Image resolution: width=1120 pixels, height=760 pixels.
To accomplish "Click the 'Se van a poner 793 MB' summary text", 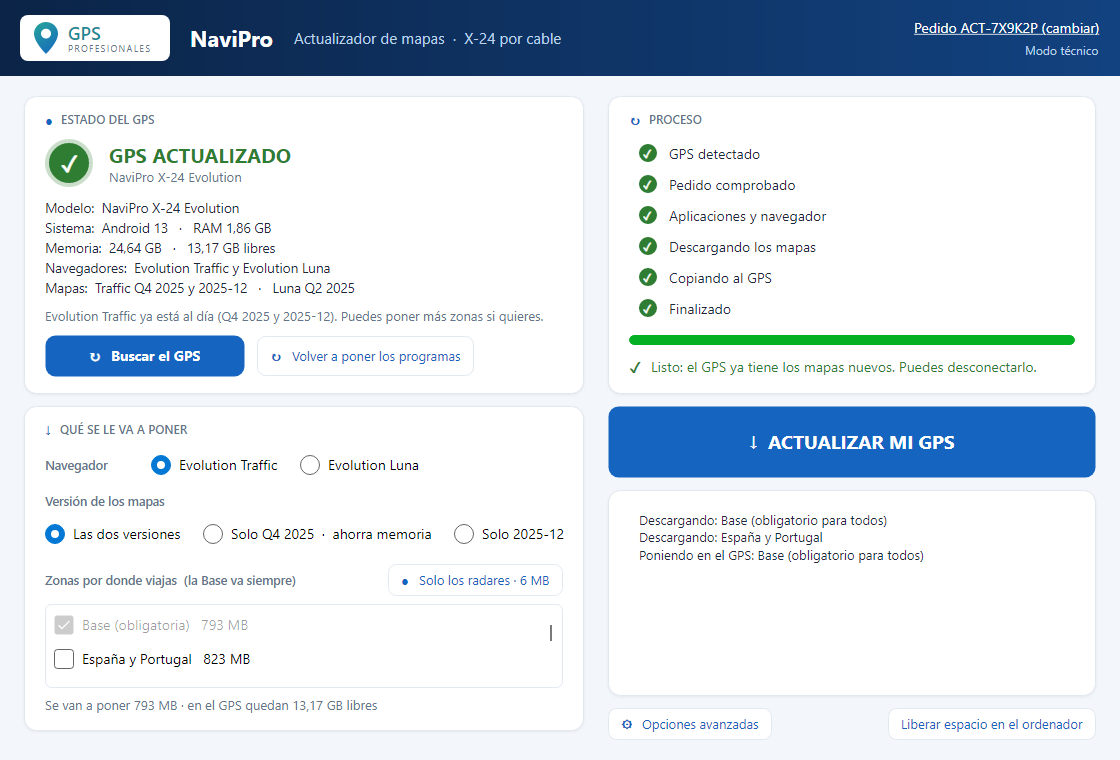I will (211, 706).
